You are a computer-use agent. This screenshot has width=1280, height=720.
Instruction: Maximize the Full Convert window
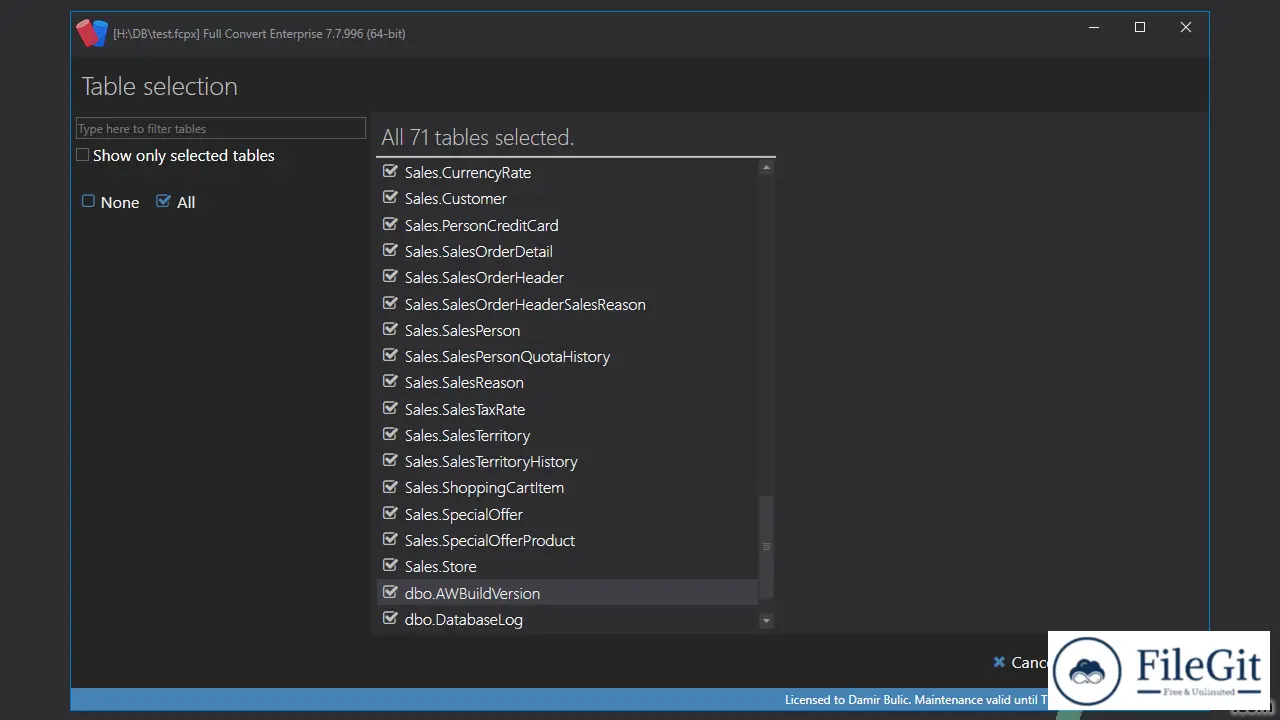click(x=1140, y=27)
